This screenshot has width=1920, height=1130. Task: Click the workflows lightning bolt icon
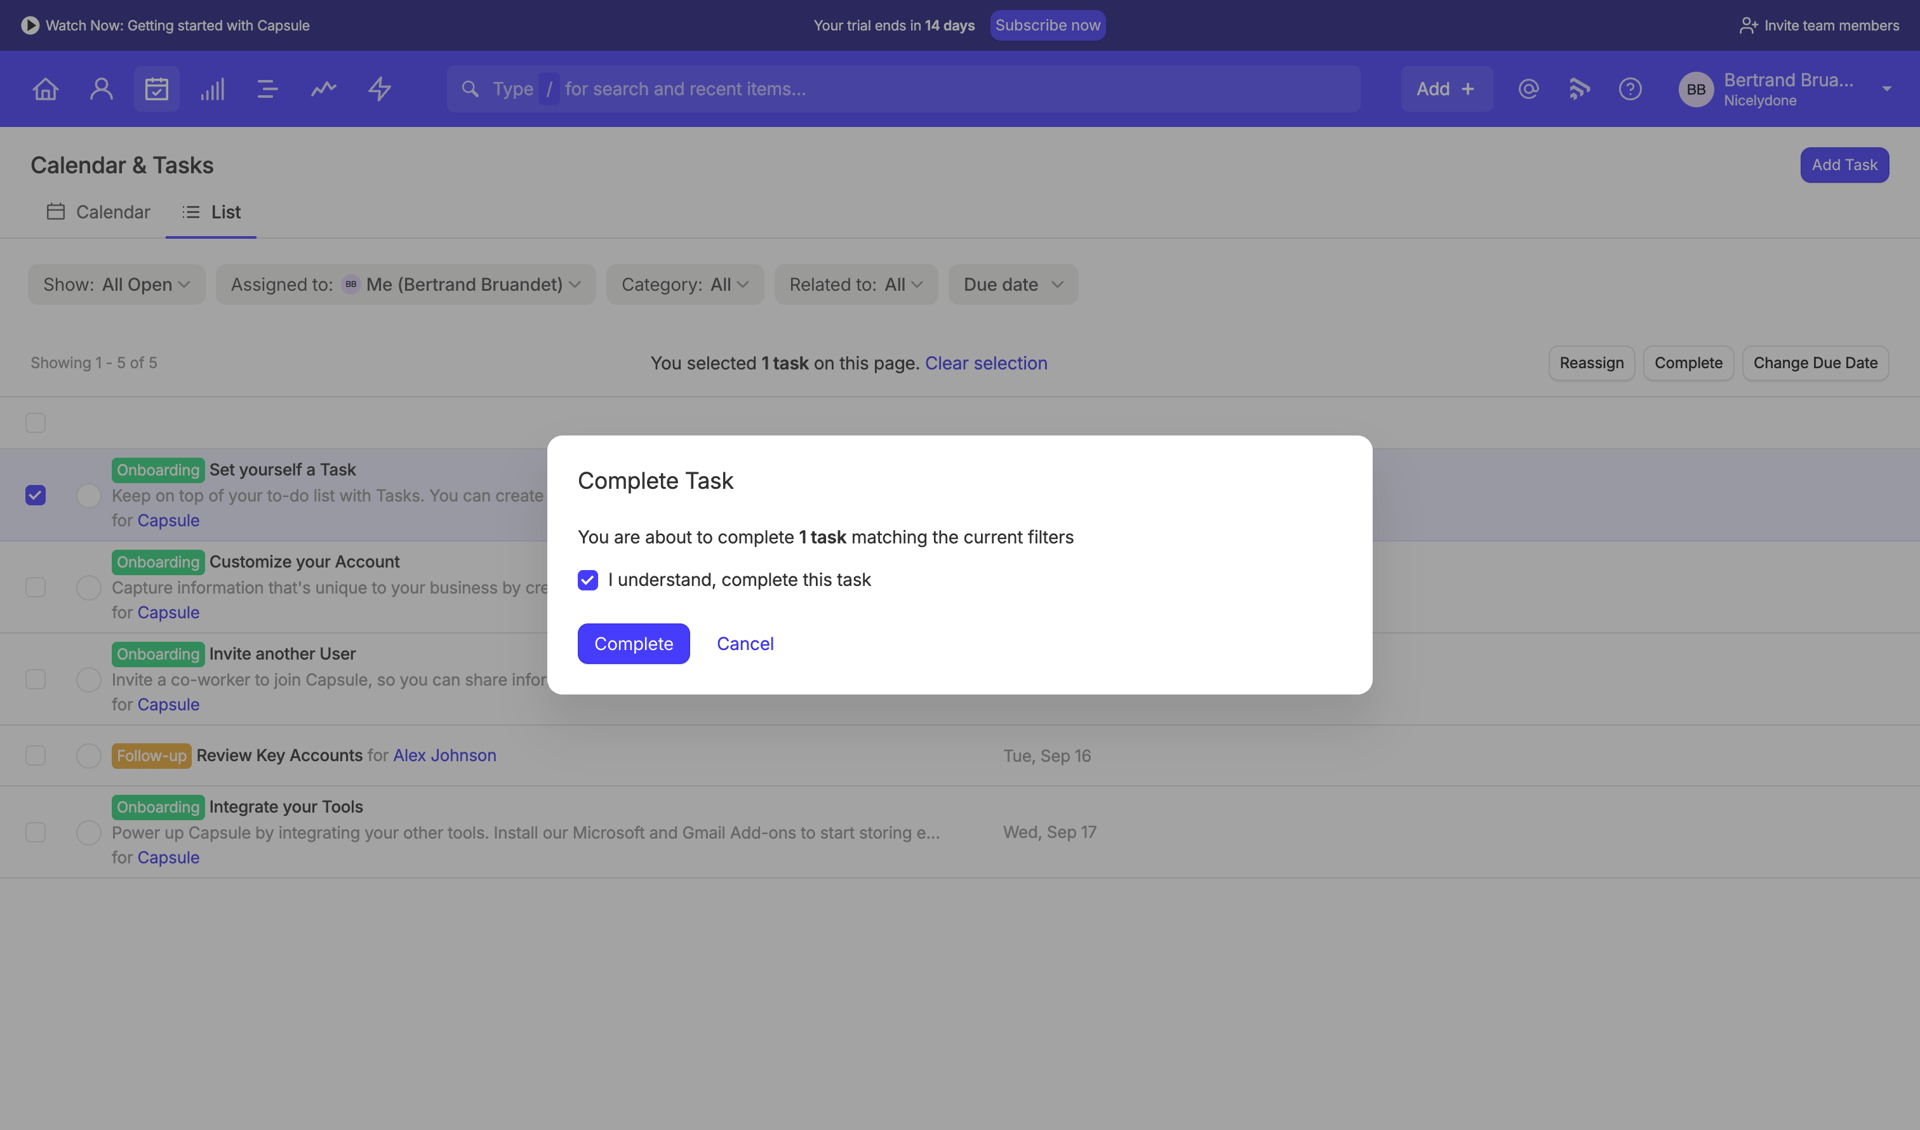point(379,89)
